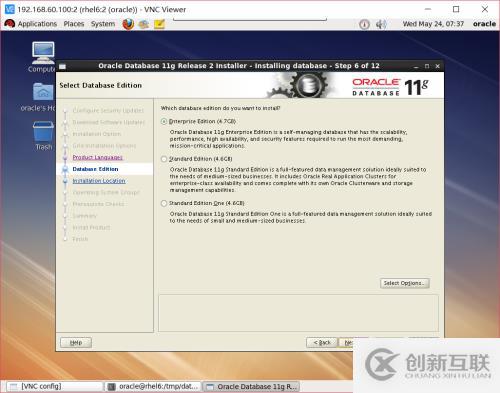Click Finish step
The image size is (500, 393).
(x=80, y=239)
